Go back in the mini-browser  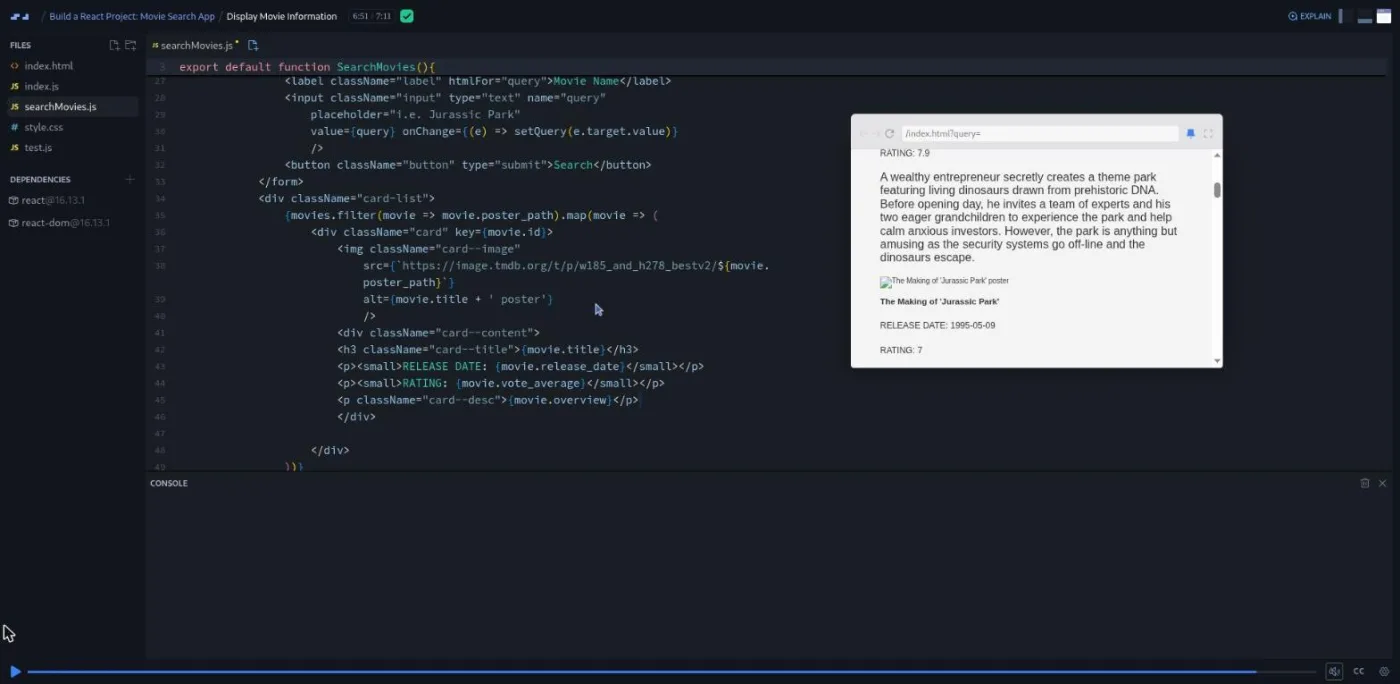[x=863, y=133]
